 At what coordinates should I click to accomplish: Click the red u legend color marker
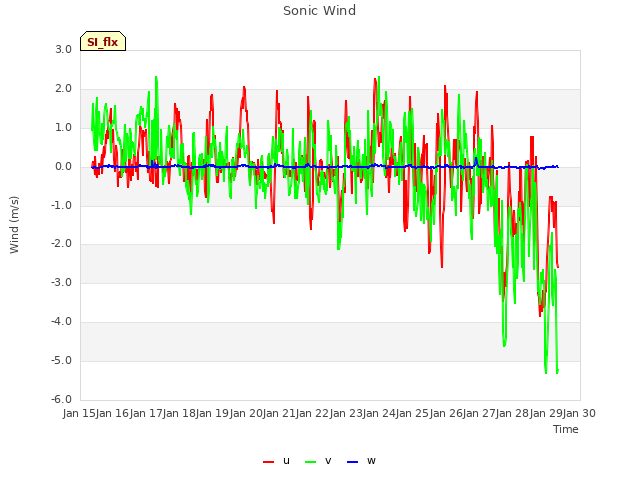[x=268, y=462]
